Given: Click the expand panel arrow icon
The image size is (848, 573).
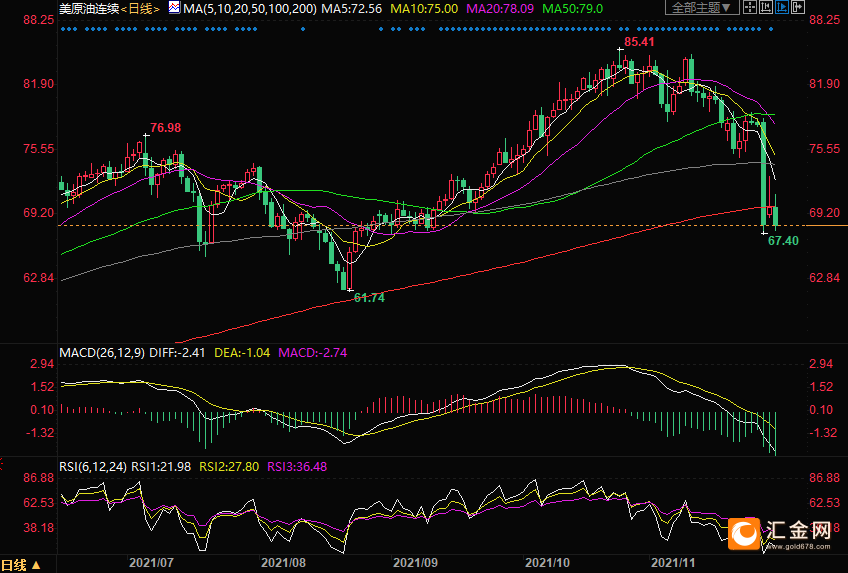Looking at the screenshot, I should [798, 8].
